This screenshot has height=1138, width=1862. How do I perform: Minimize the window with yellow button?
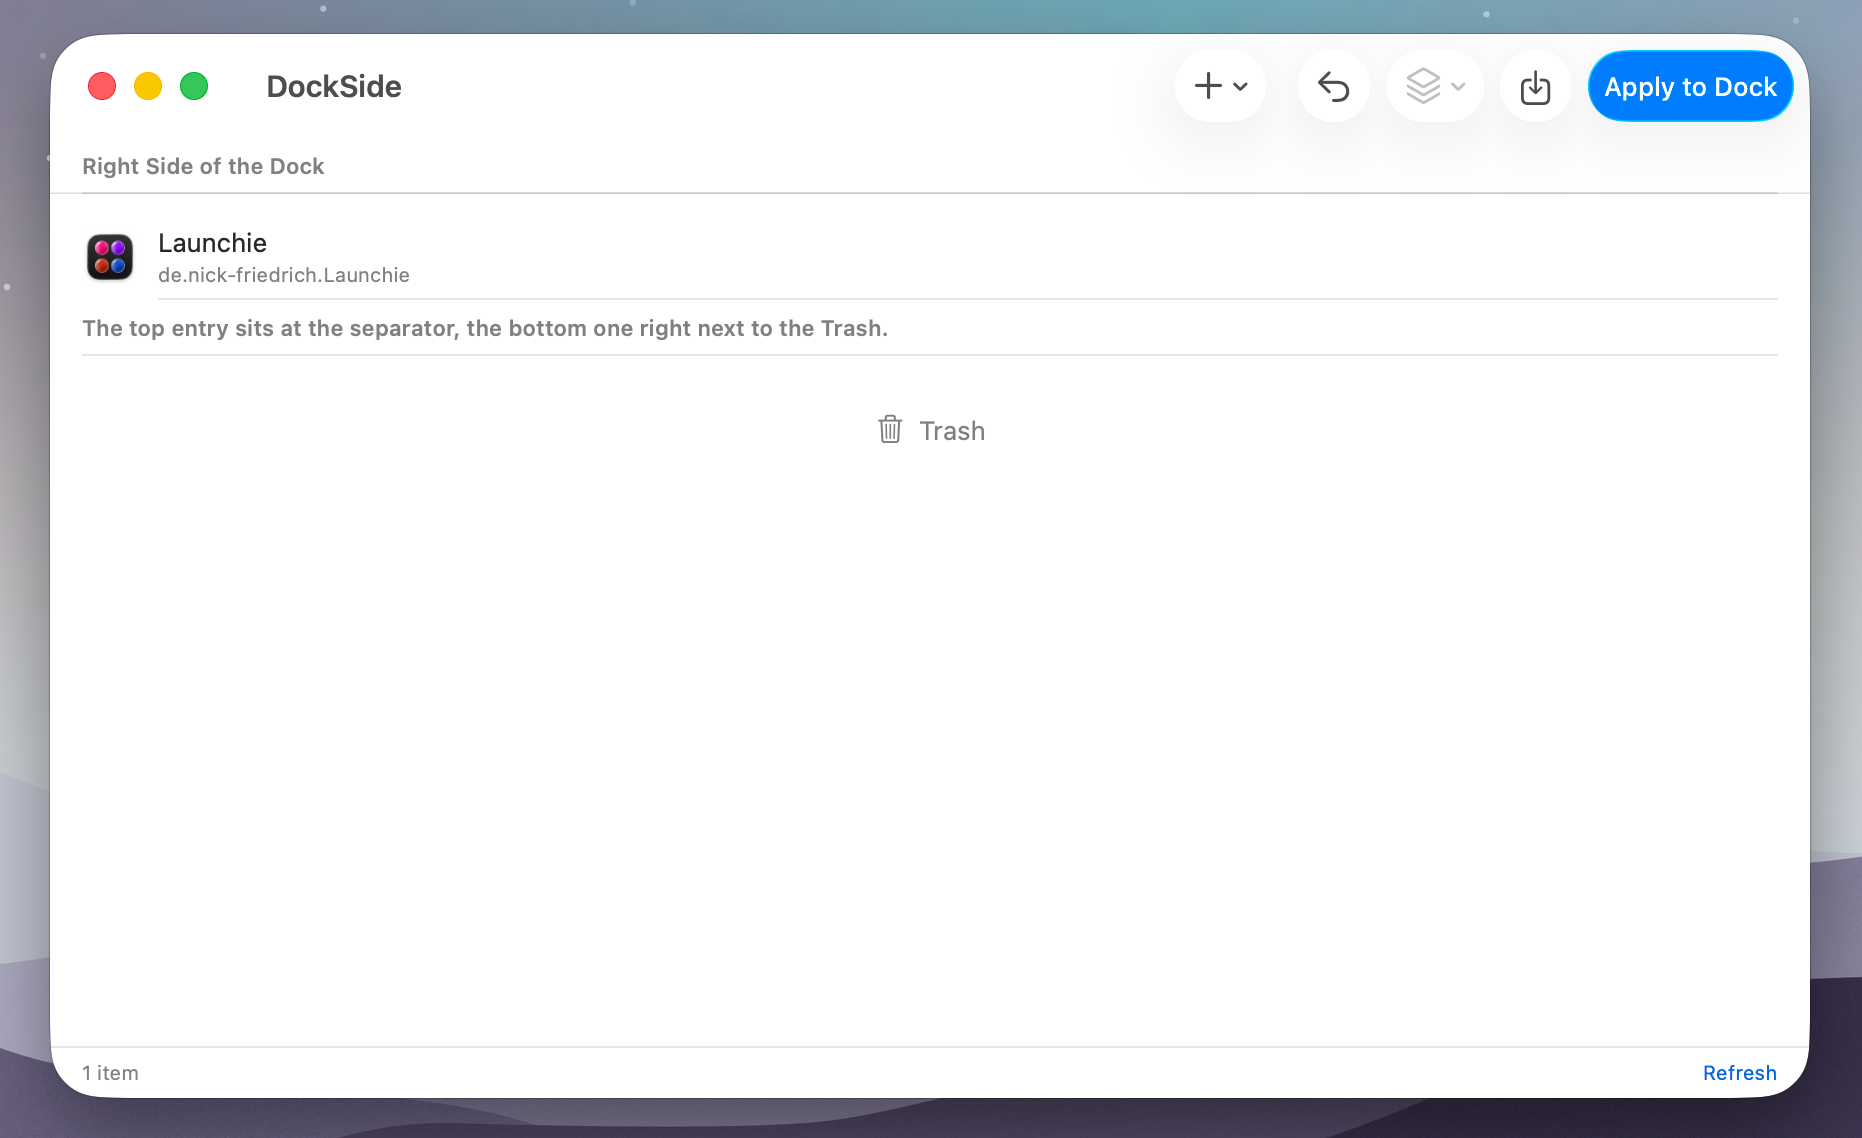pos(148,87)
